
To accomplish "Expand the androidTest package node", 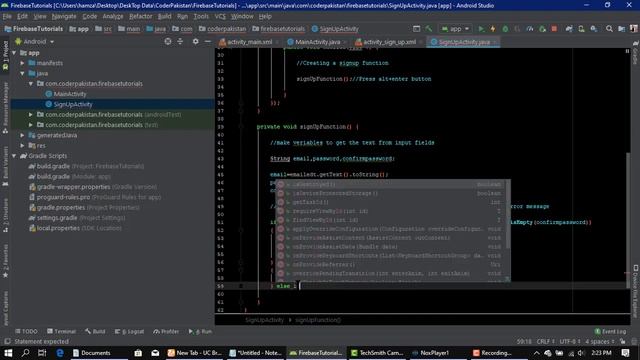I will (x=31, y=115).
